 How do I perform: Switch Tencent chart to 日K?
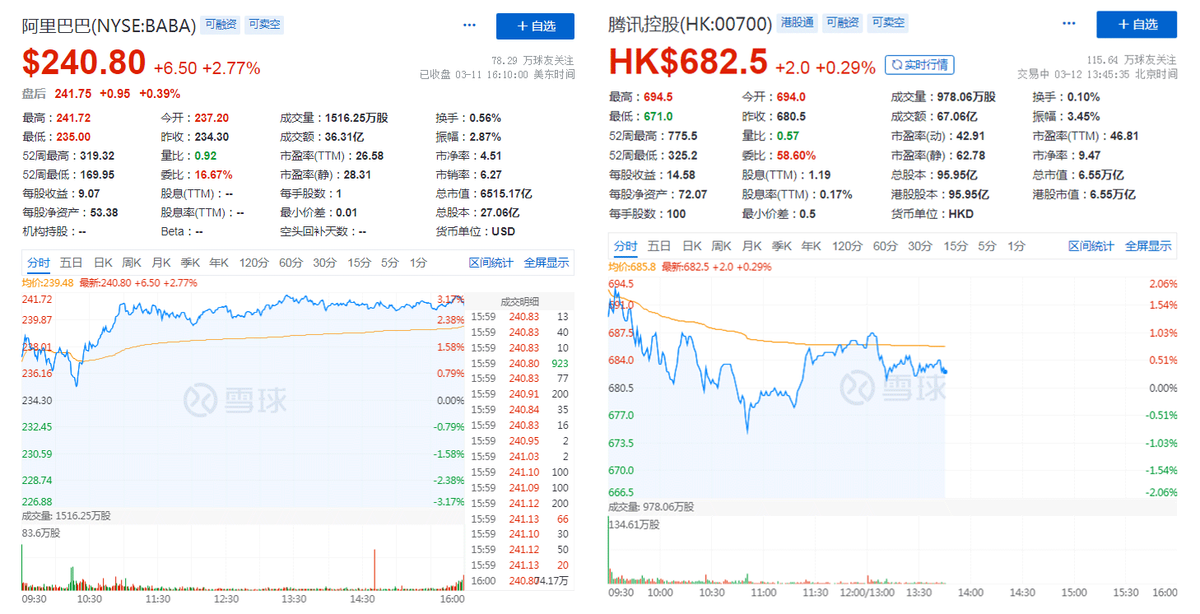pyautogui.click(x=691, y=246)
